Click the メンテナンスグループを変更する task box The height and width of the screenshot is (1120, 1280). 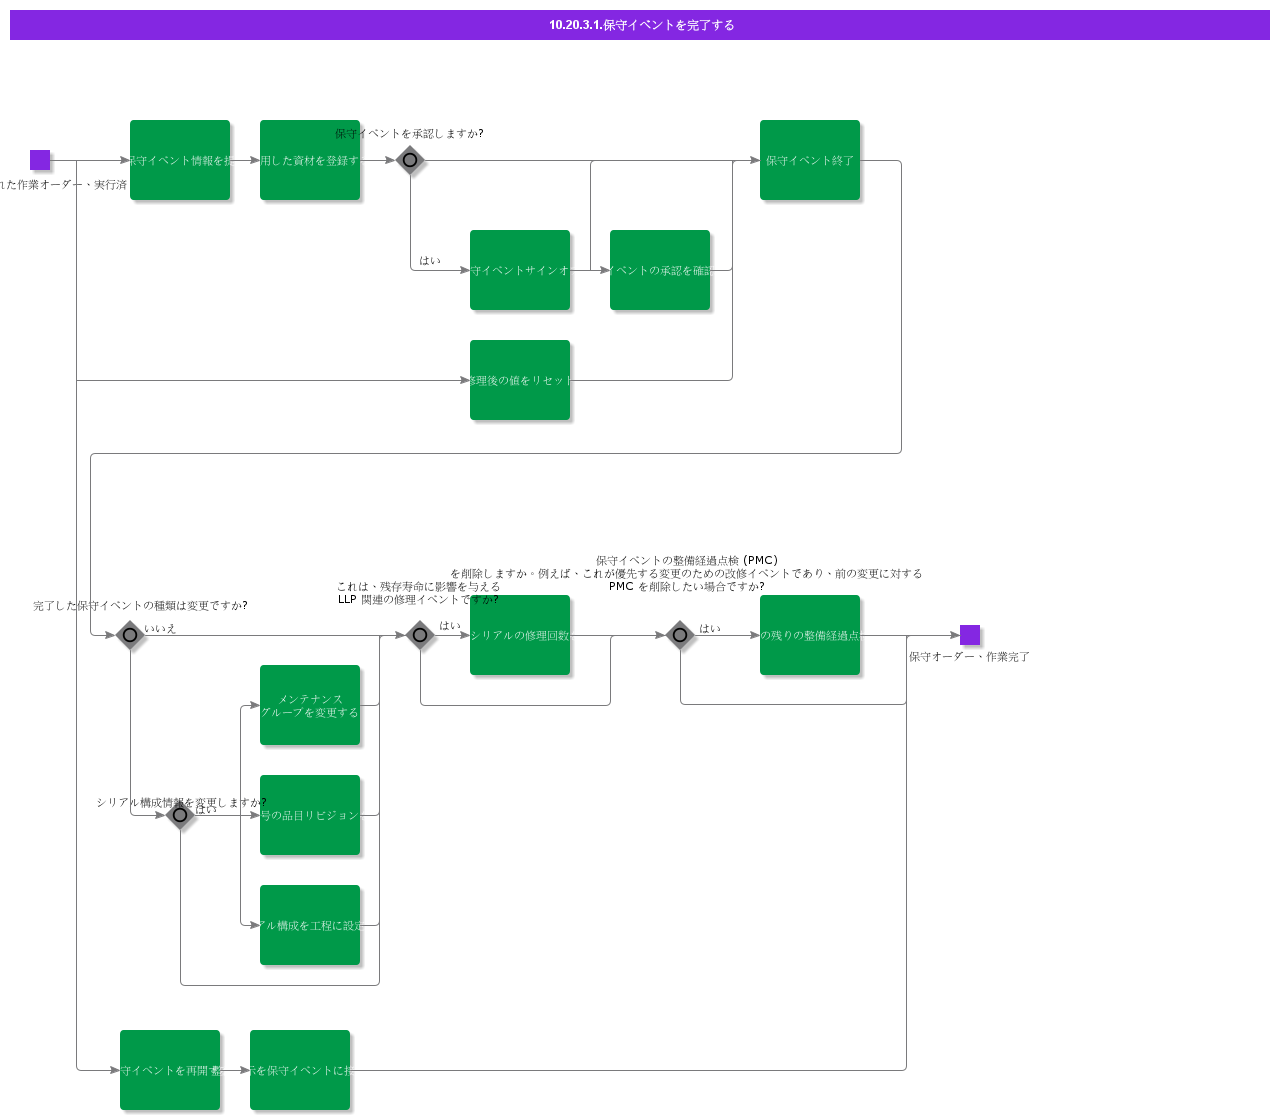tap(310, 705)
